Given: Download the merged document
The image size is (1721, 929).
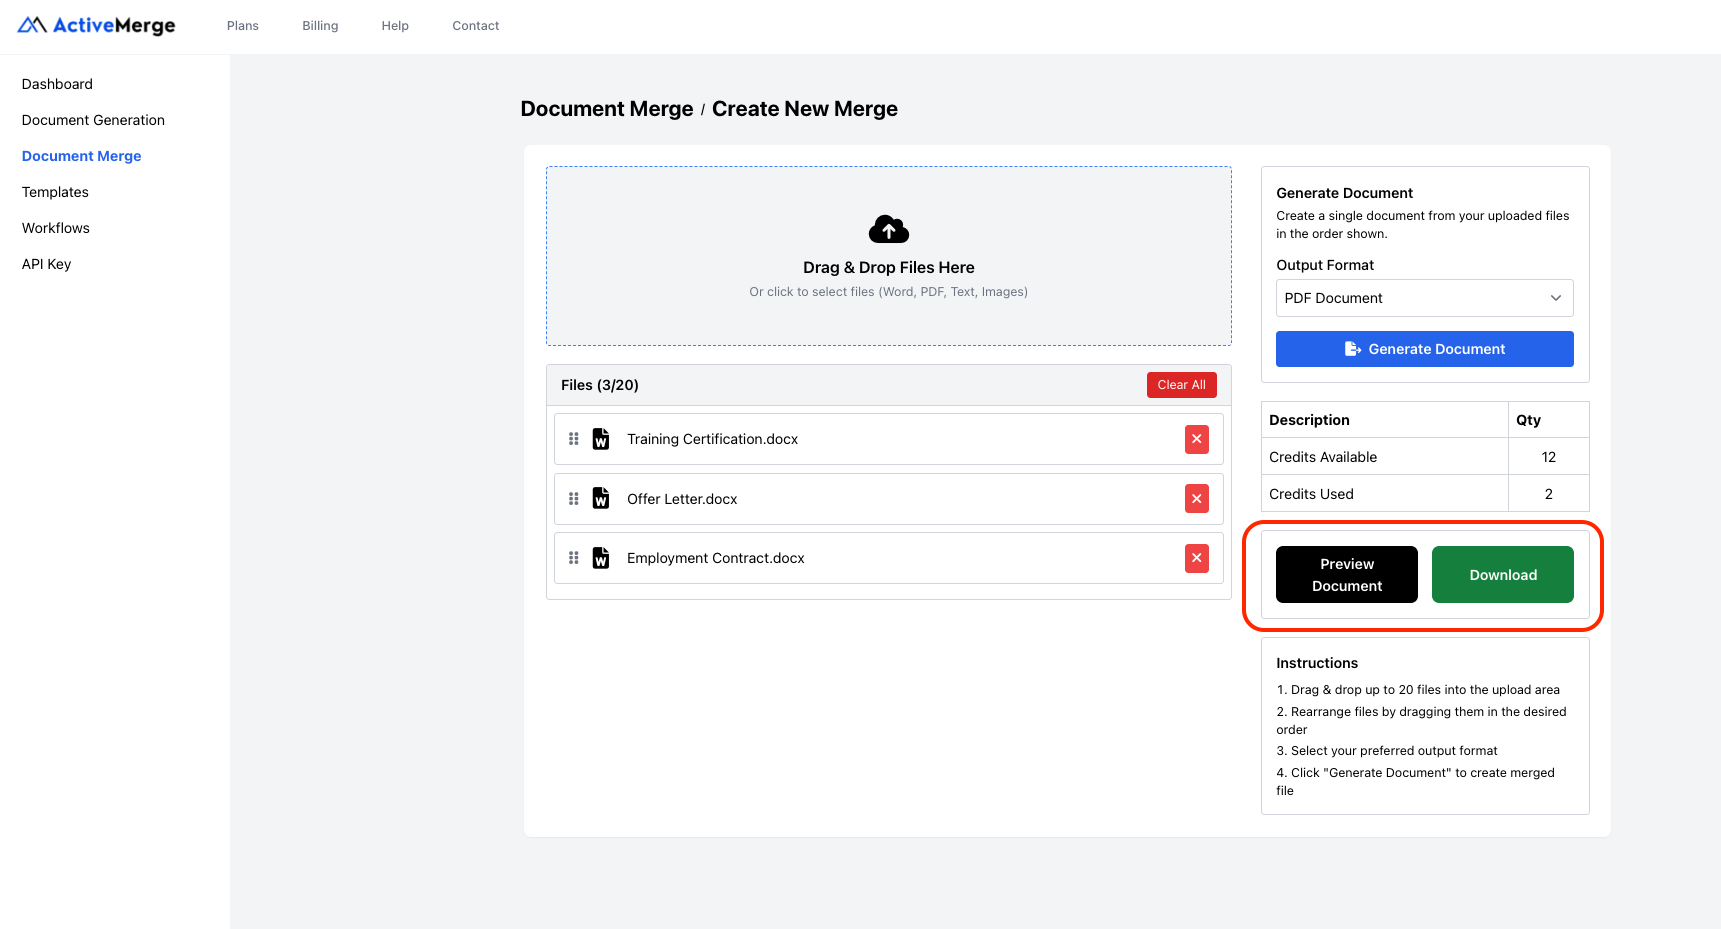Looking at the screenshot, I should tap(1502, 574).
